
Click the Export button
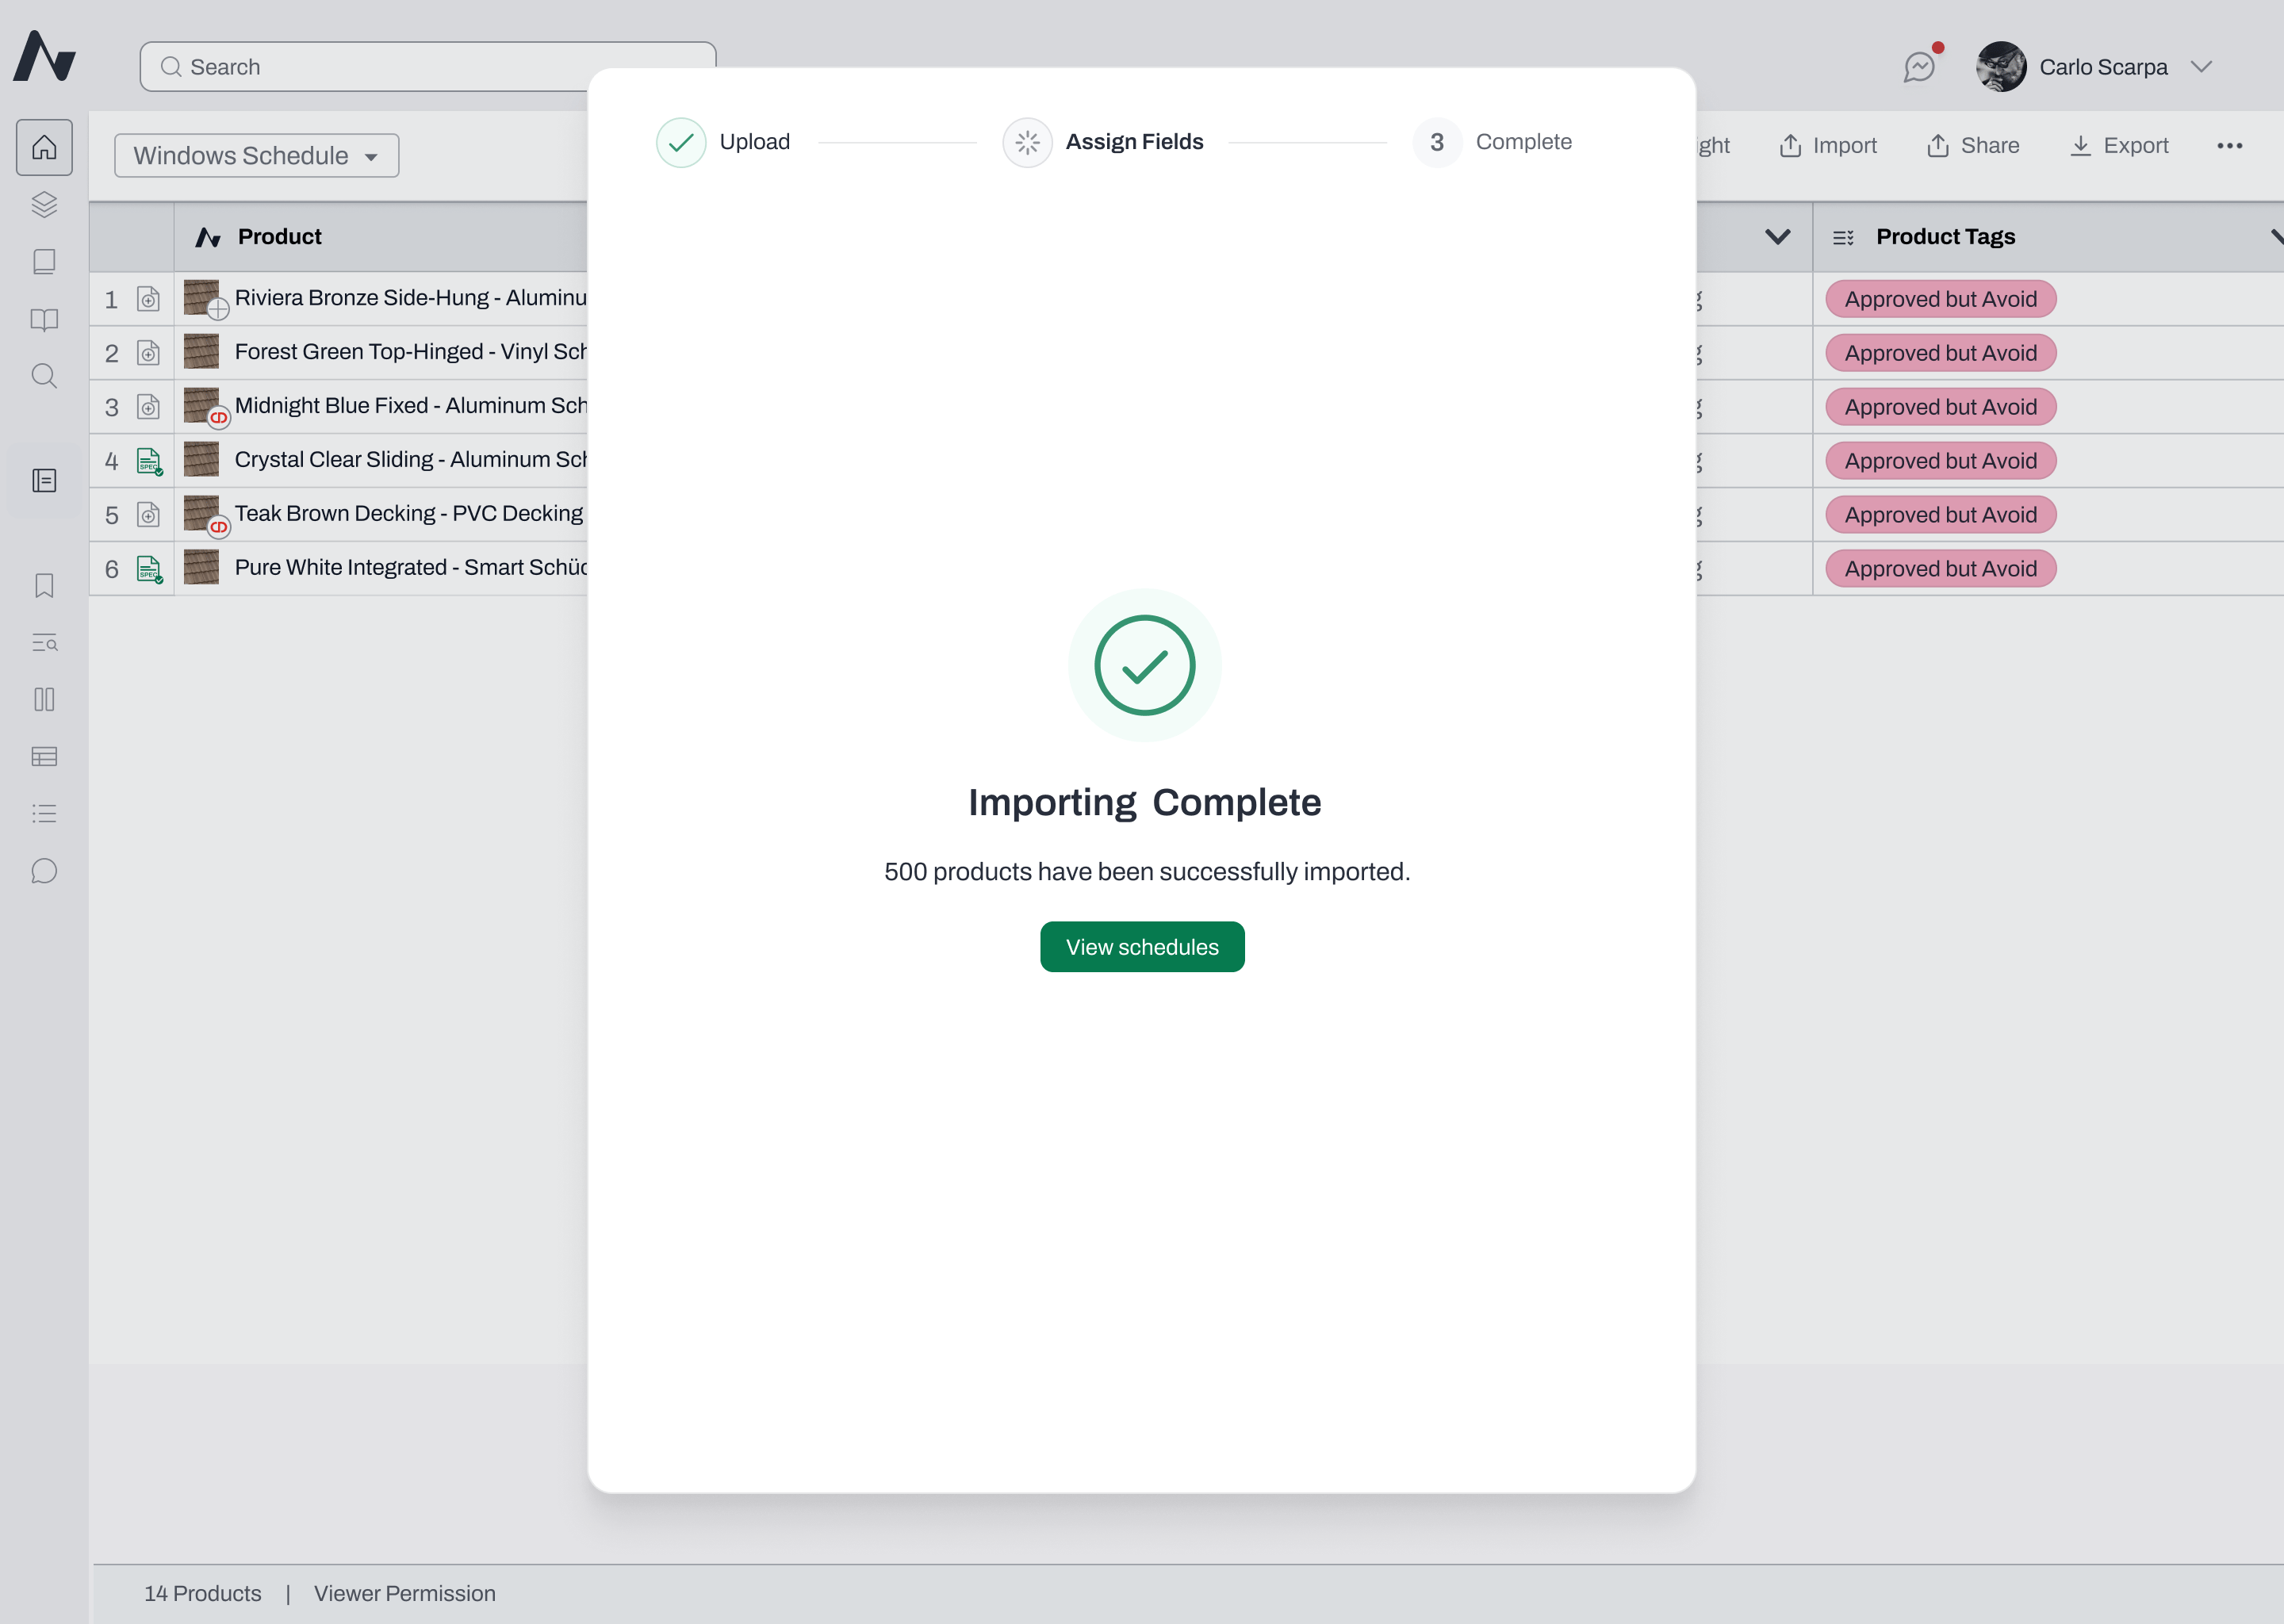(x=2119, y=146)
